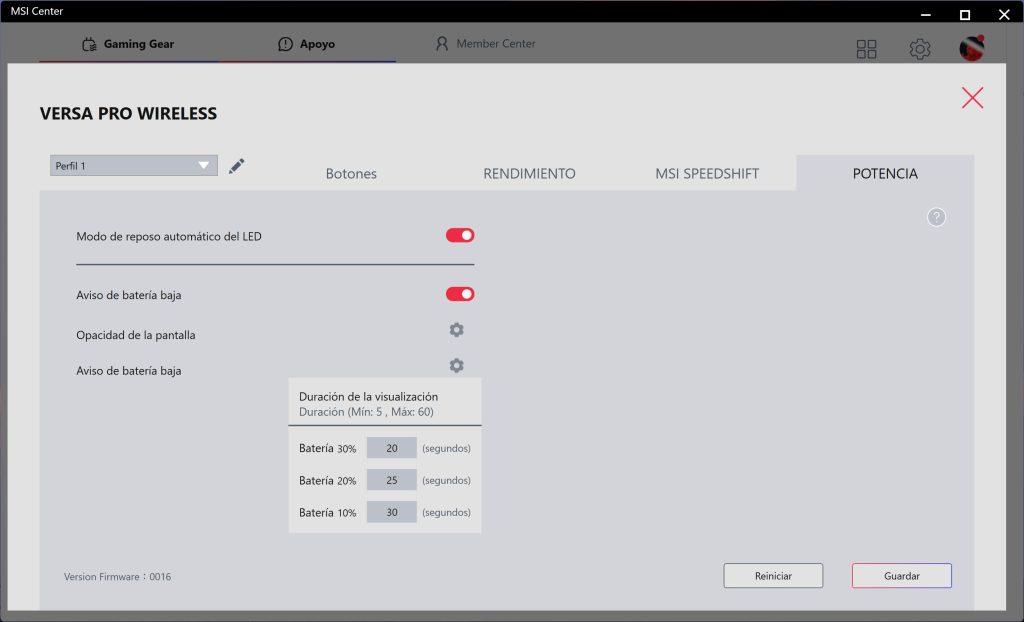Viewport: 1024px width, 622px height.
Task: Open the help question mark icon
Action: [936, 218]
